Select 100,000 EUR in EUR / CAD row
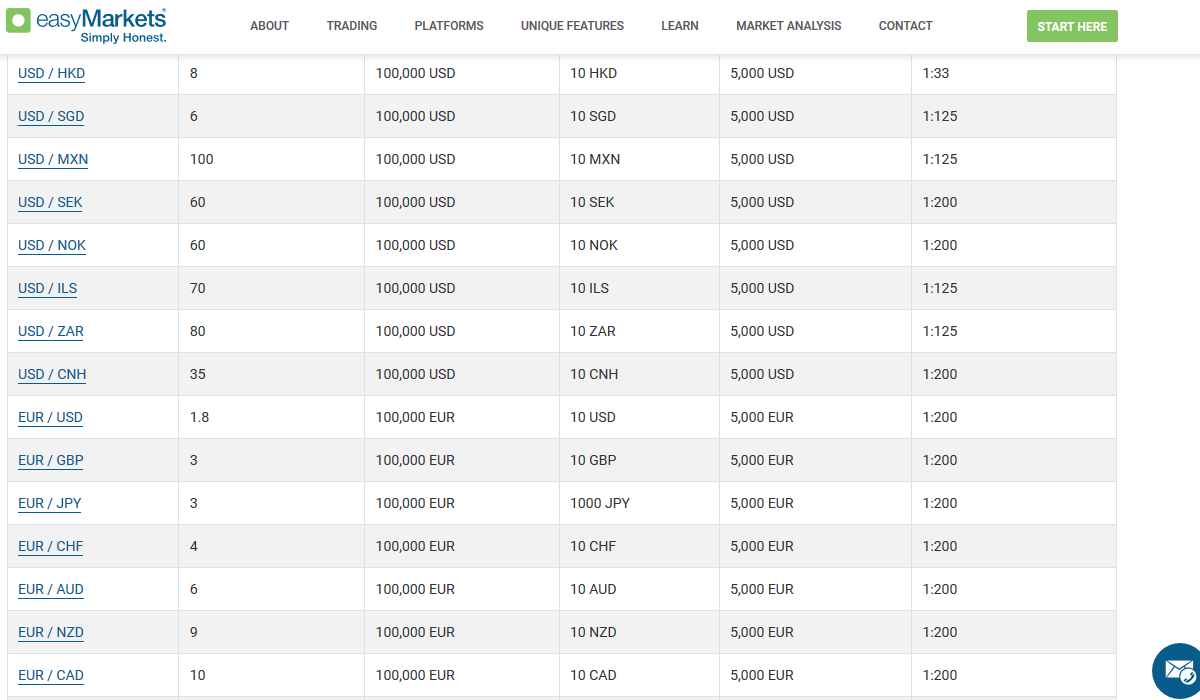Viewport: 1200px width, 700px height. (415, 675)
